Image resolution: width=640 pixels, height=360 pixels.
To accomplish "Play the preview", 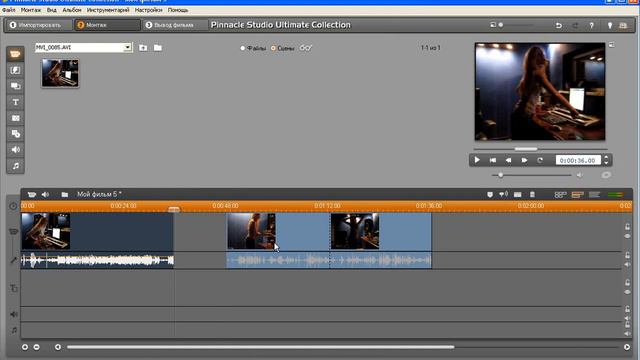I will tap(477, 160).
